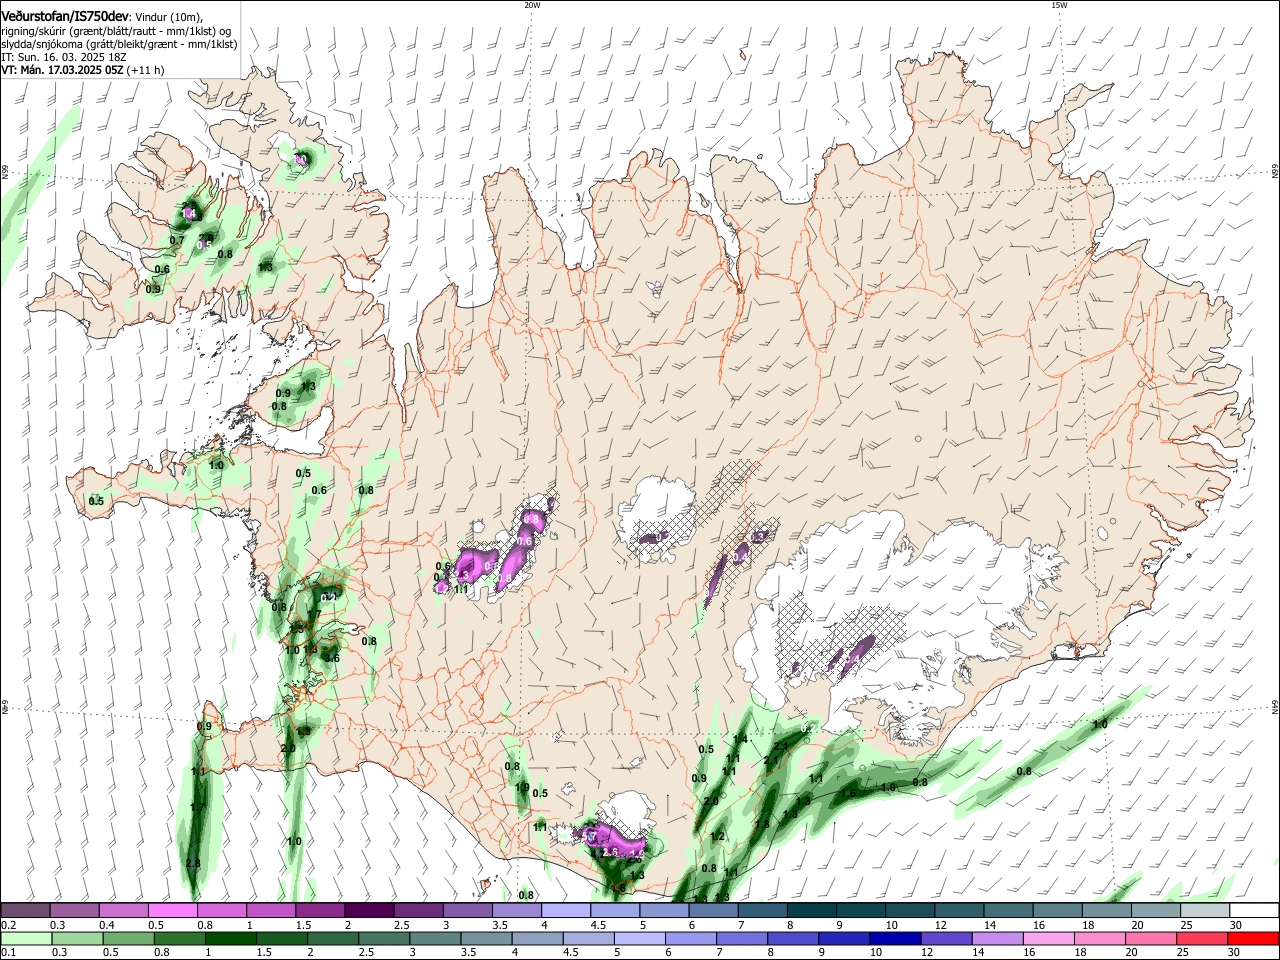Click the 'IT: Sun. 16. 03. 2025 18Z' line
The height and width of the screenshot is (960, 1280).
pyautogui.click(x=63, y=57)
